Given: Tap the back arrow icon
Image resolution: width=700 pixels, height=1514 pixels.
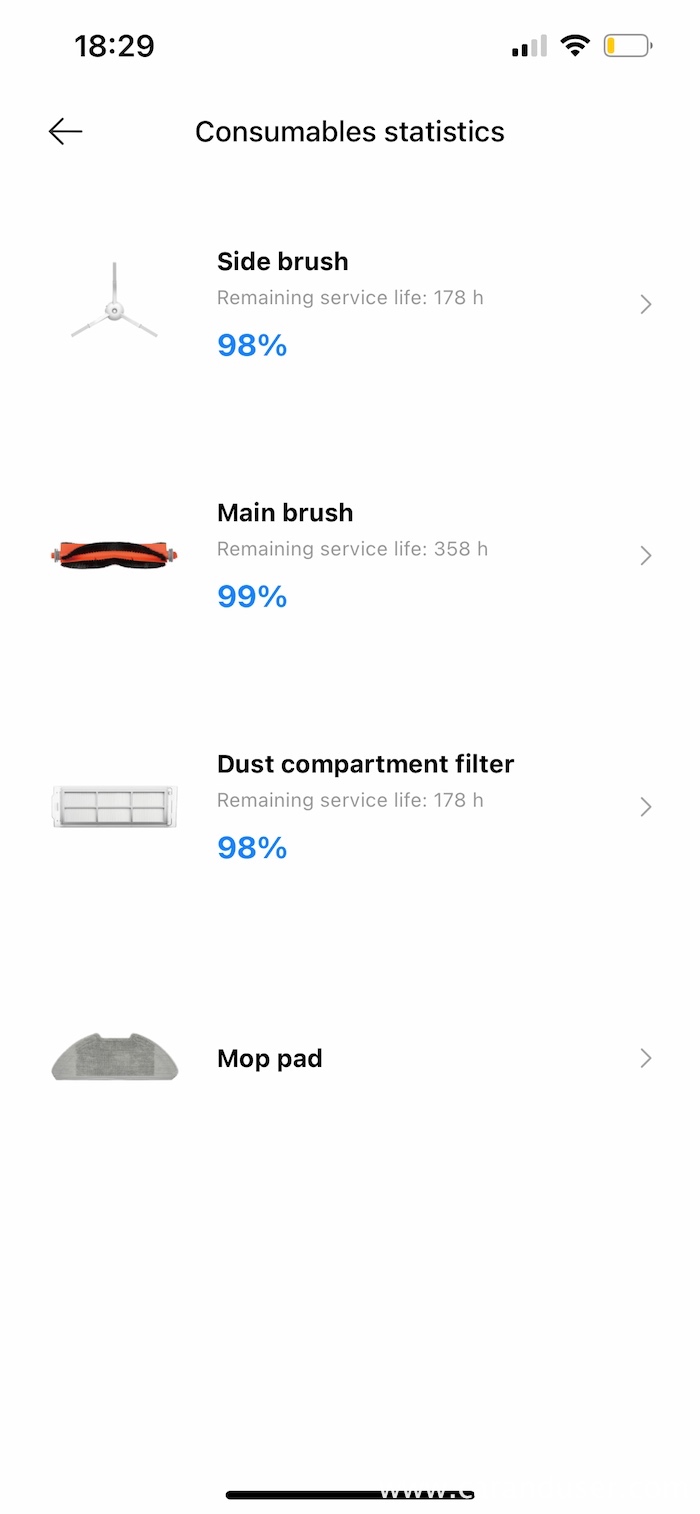Looking at the screenshot, I should tap(65, 131).
